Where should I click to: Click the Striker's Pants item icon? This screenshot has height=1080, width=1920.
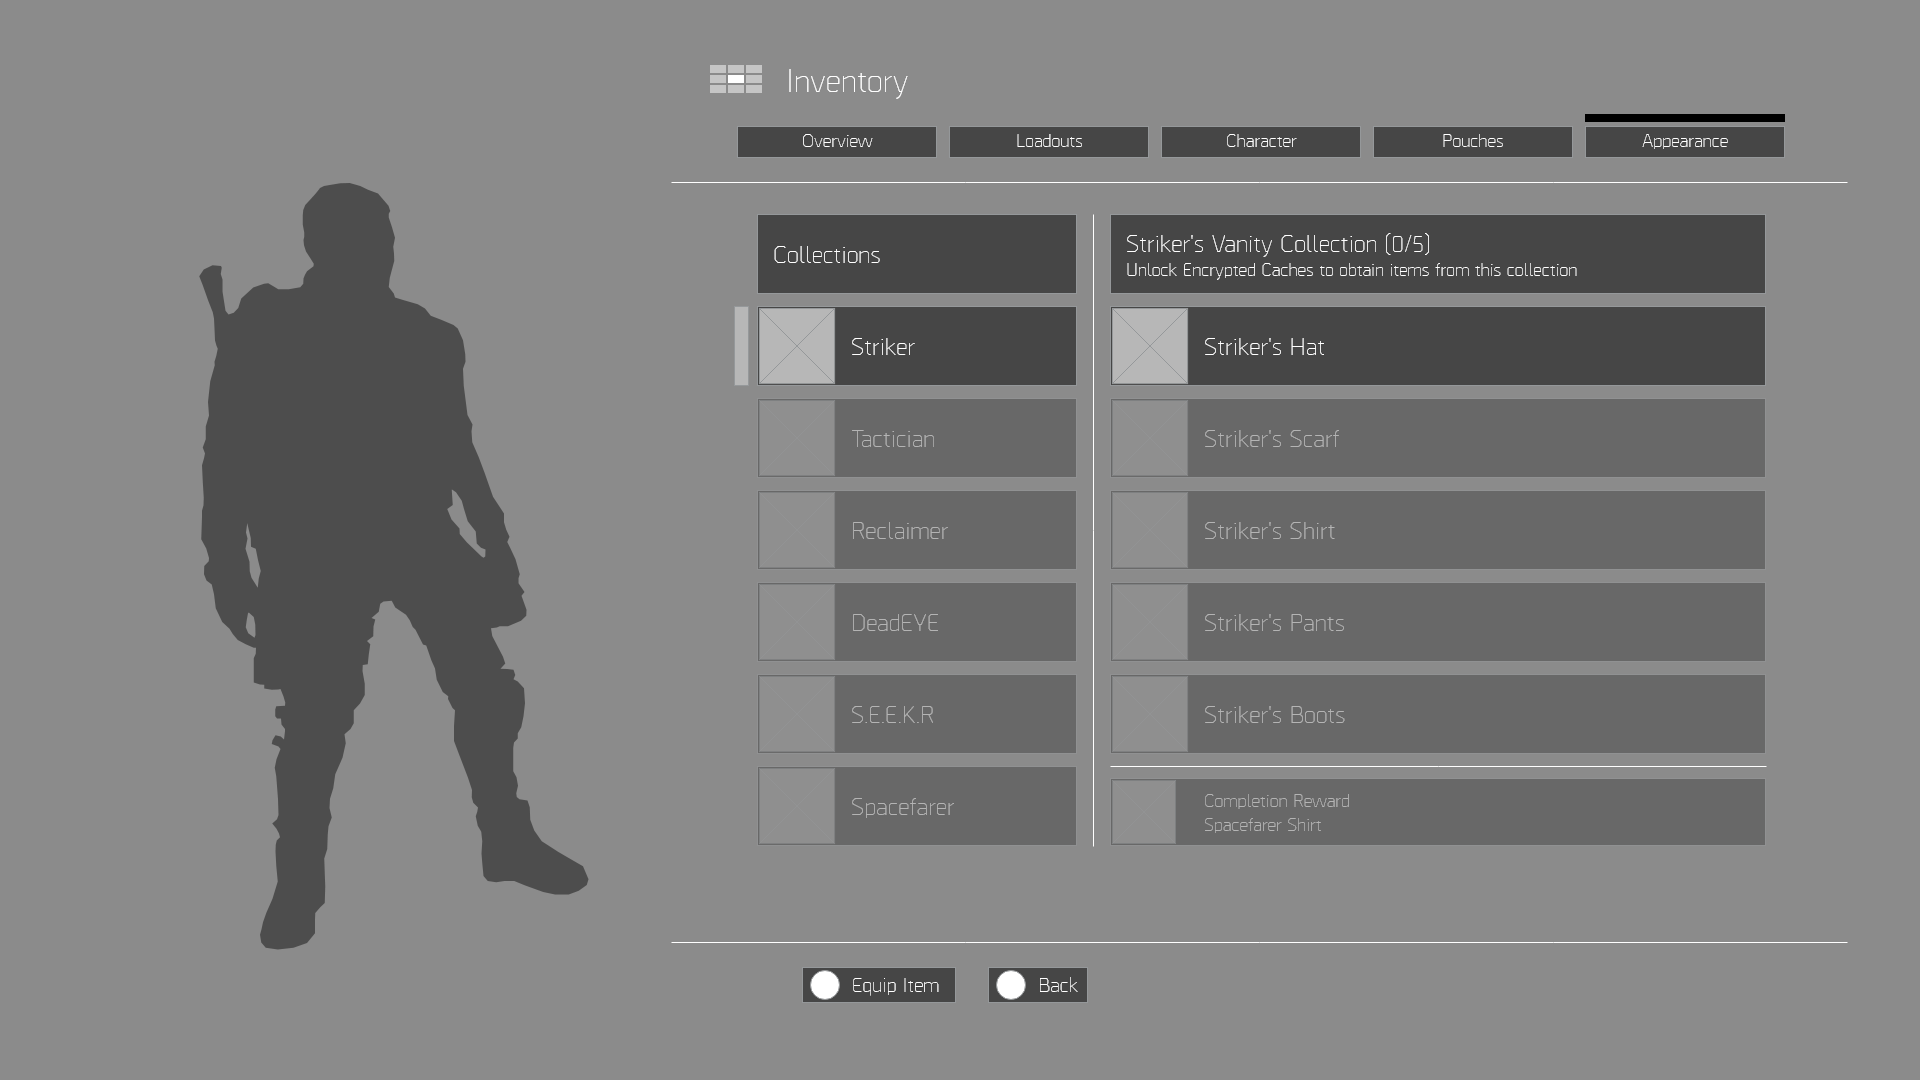(x=1150, y=622)
